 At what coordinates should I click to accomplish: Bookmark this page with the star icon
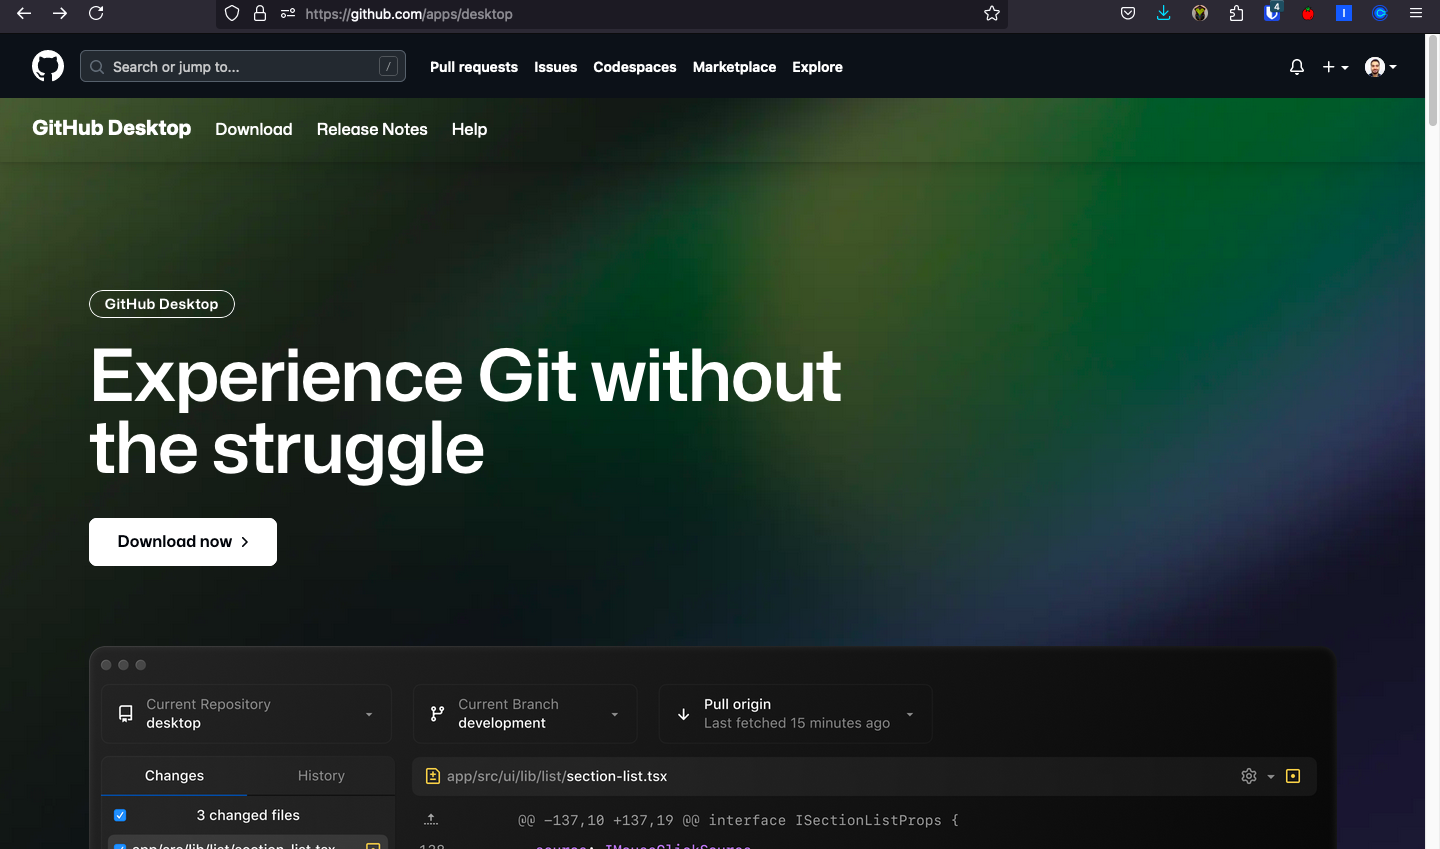[x=991, y=14]
